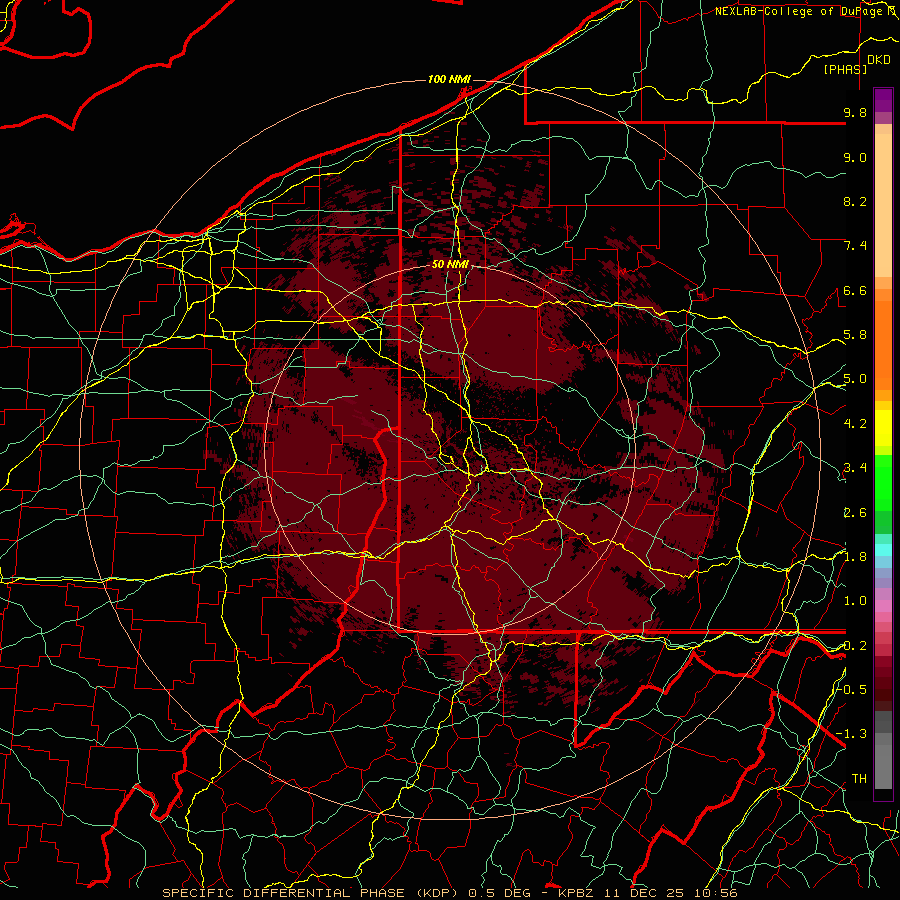The image size is (900, 900).
Task: Click the SPECIFIC DIFFERENTIAL PHASE caption title
Action: [282, 893]
